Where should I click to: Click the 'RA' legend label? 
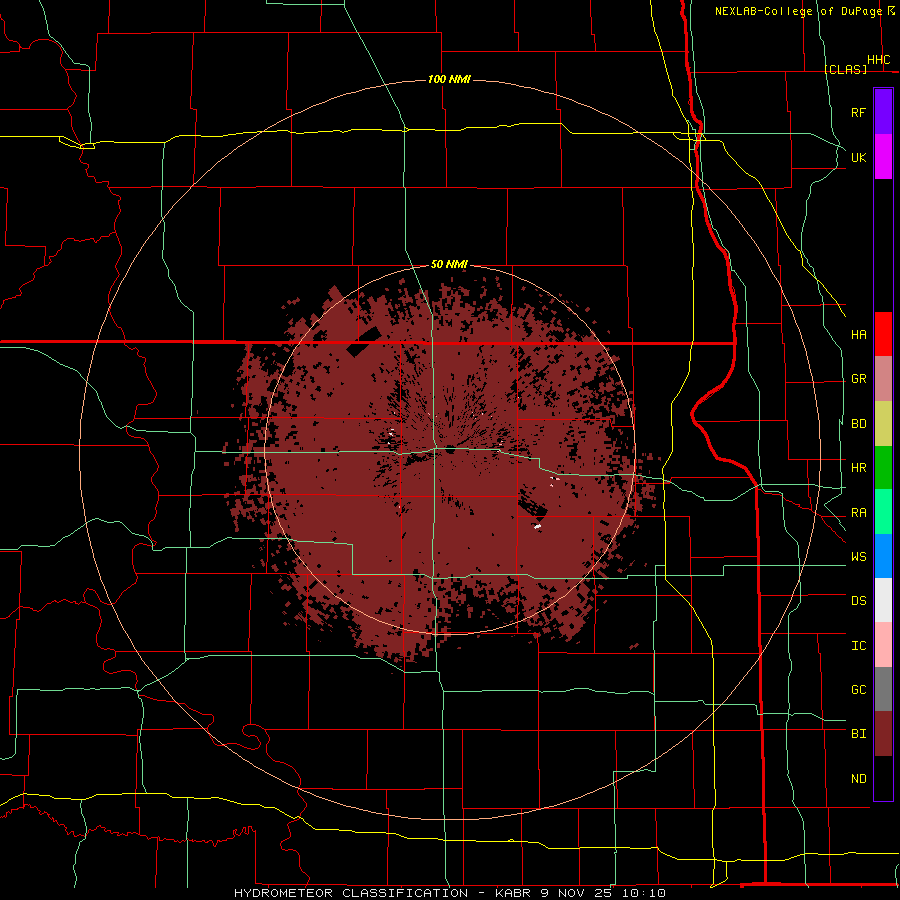coord(859,513)
